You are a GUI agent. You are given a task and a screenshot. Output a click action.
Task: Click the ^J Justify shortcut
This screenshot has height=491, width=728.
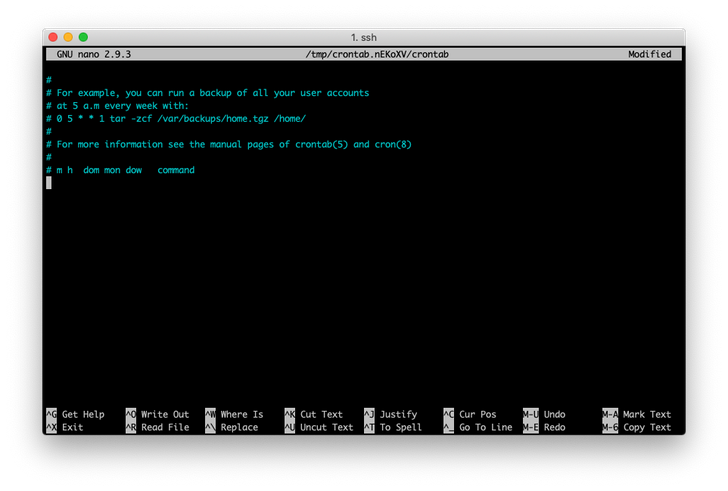coord(390,414)
